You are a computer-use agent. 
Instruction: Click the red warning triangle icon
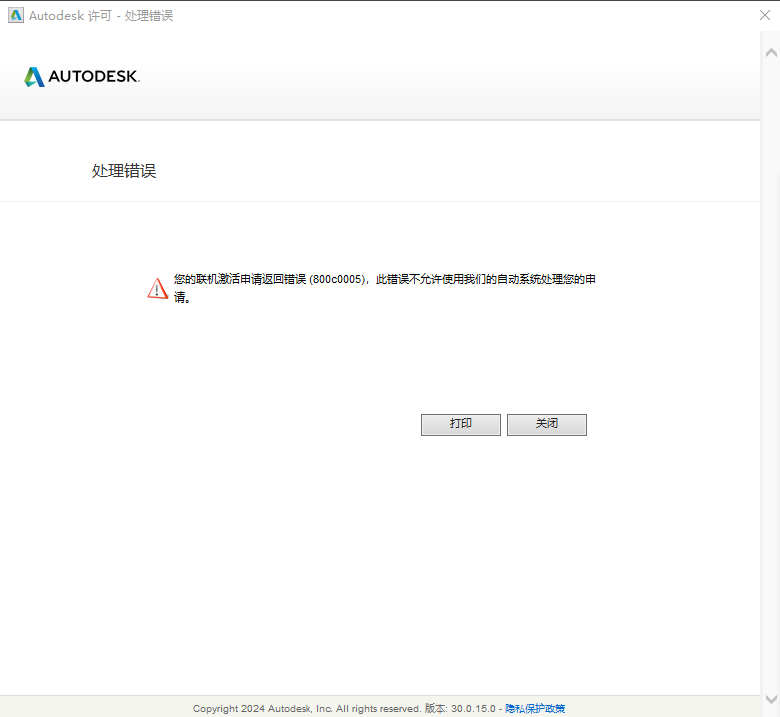tap(158, 288)
